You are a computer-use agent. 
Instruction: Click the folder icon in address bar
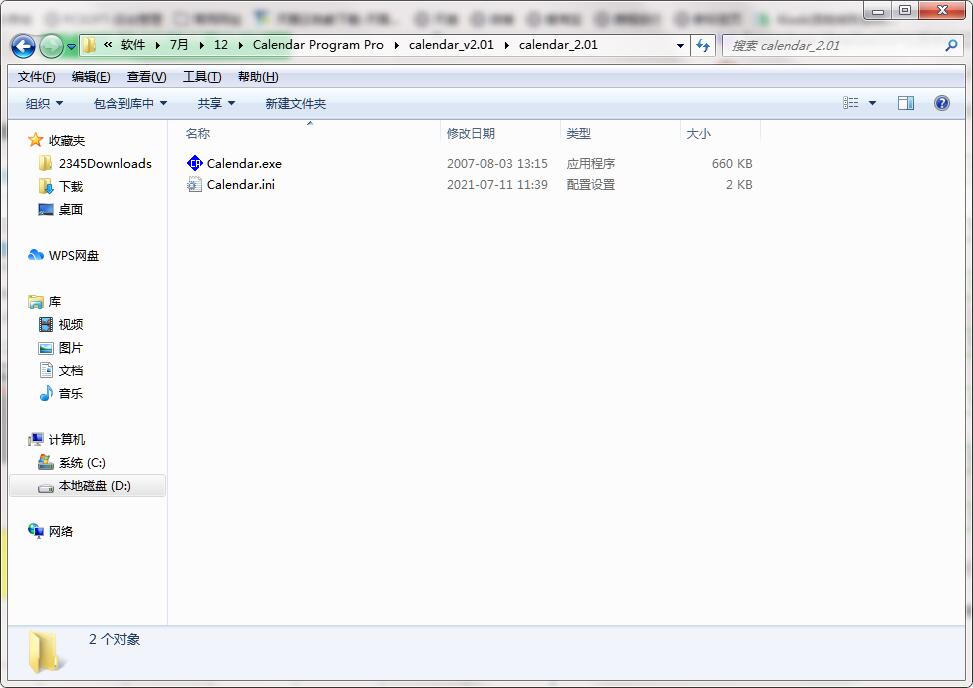click(x=89, y=45)
